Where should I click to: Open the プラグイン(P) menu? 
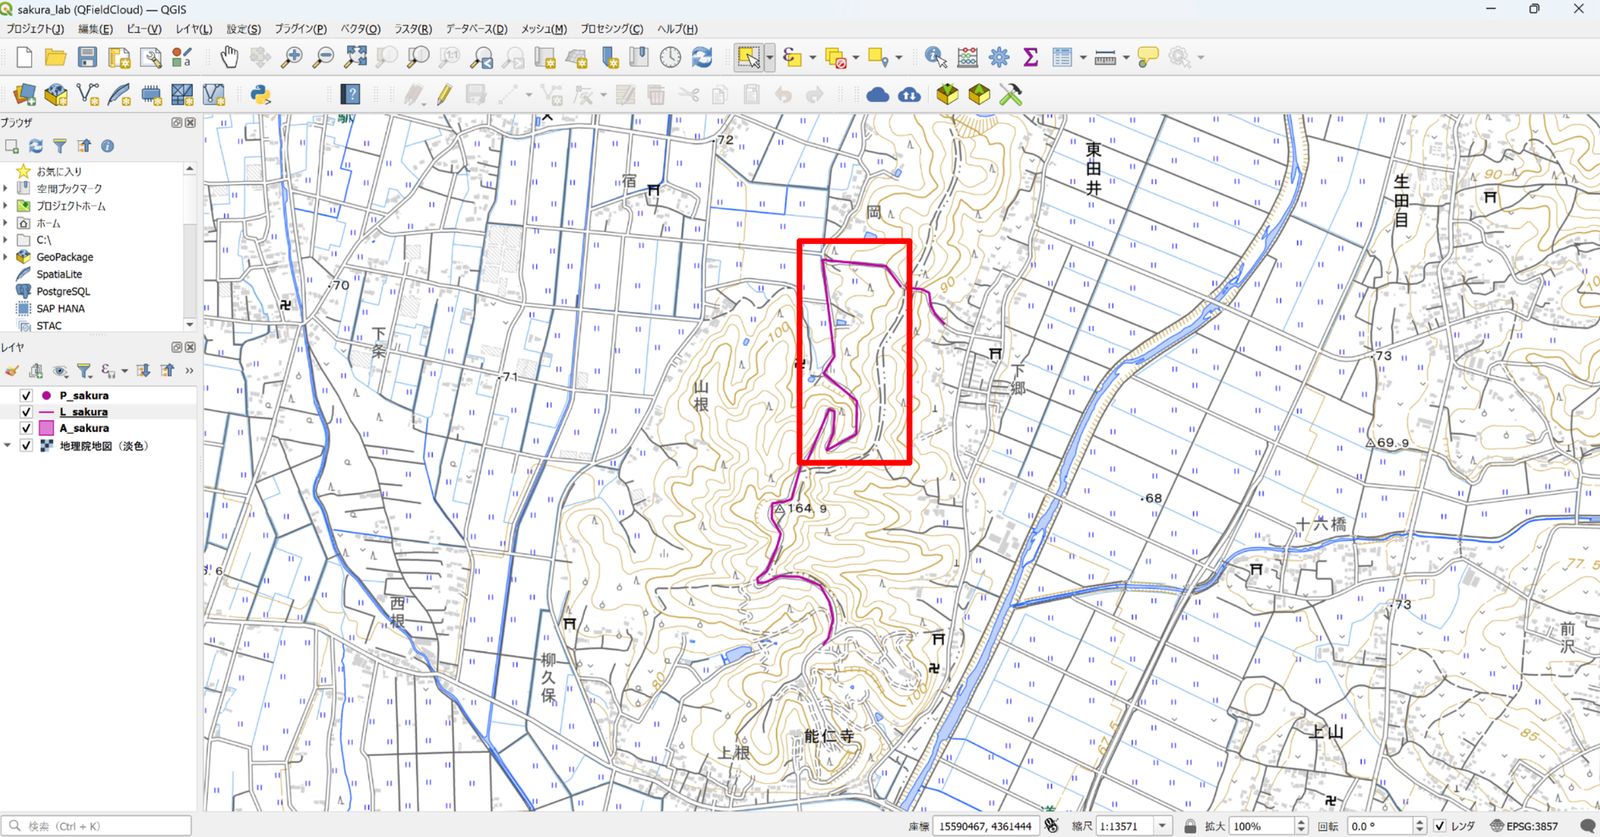[300, 29]
